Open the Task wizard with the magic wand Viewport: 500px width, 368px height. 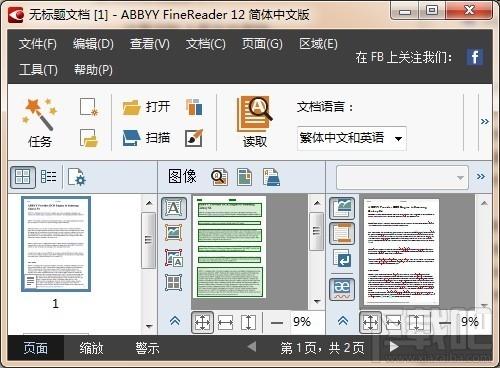[40, 122]
